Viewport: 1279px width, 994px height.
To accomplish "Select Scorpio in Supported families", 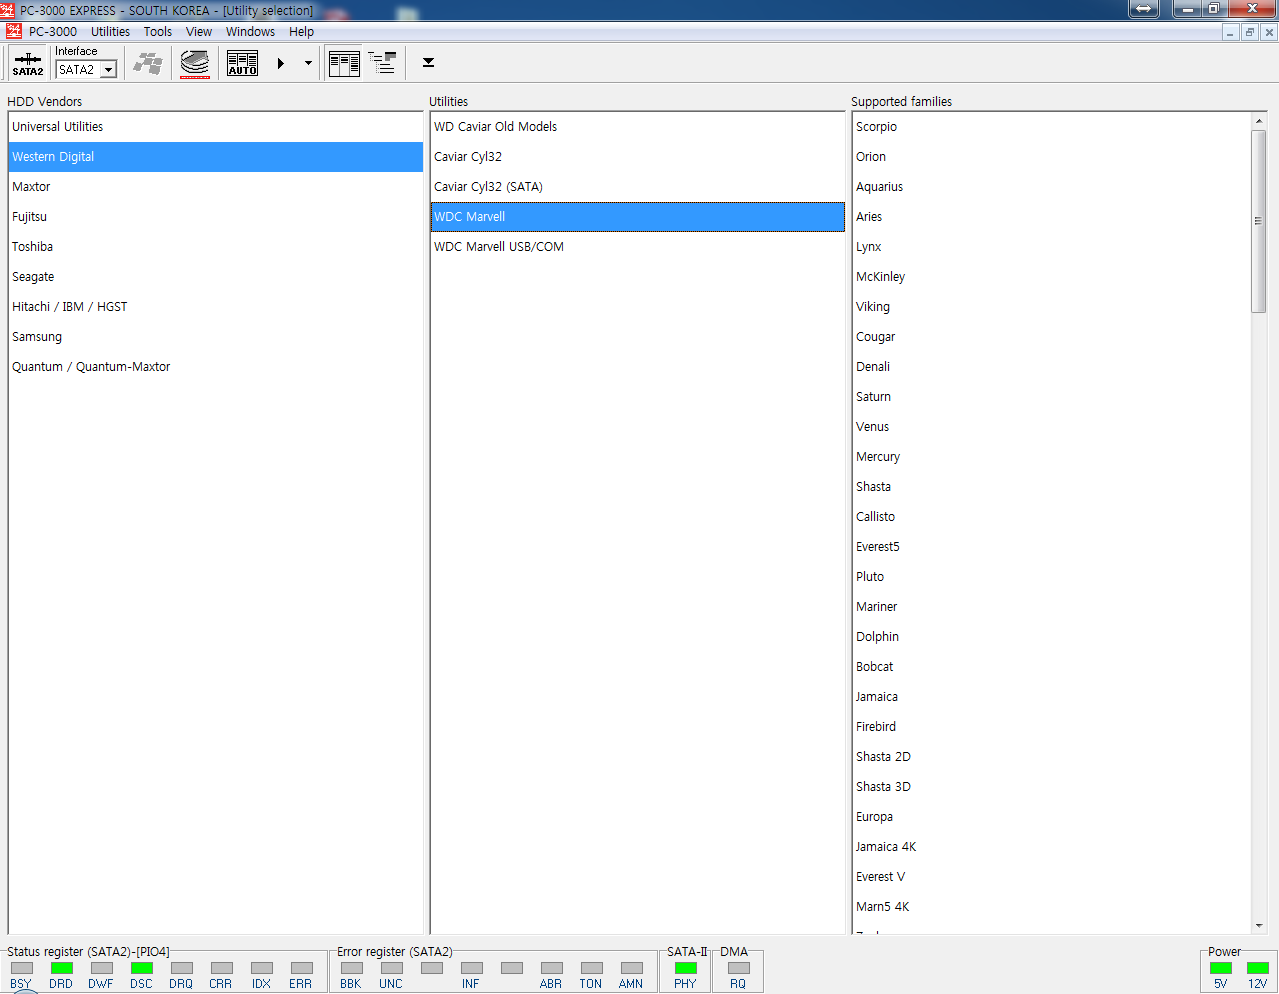I will pos(1052,127).
